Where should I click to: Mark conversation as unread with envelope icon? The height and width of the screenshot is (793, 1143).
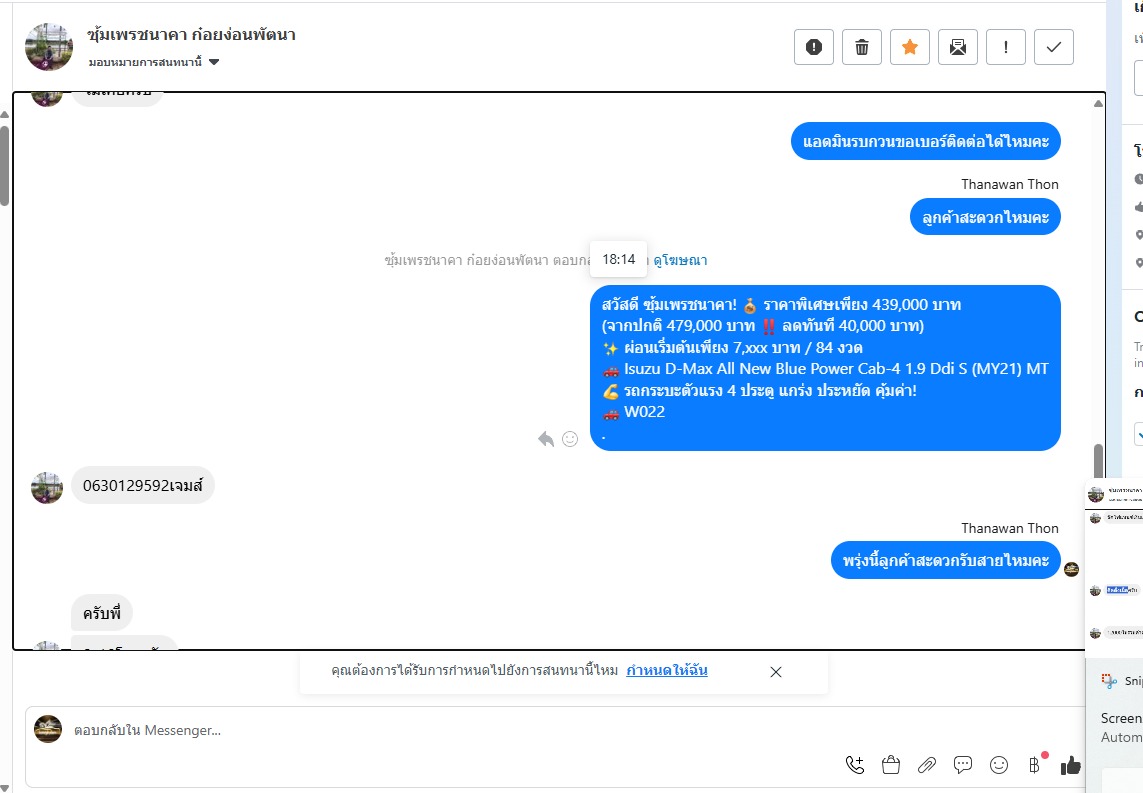[958, 47]
